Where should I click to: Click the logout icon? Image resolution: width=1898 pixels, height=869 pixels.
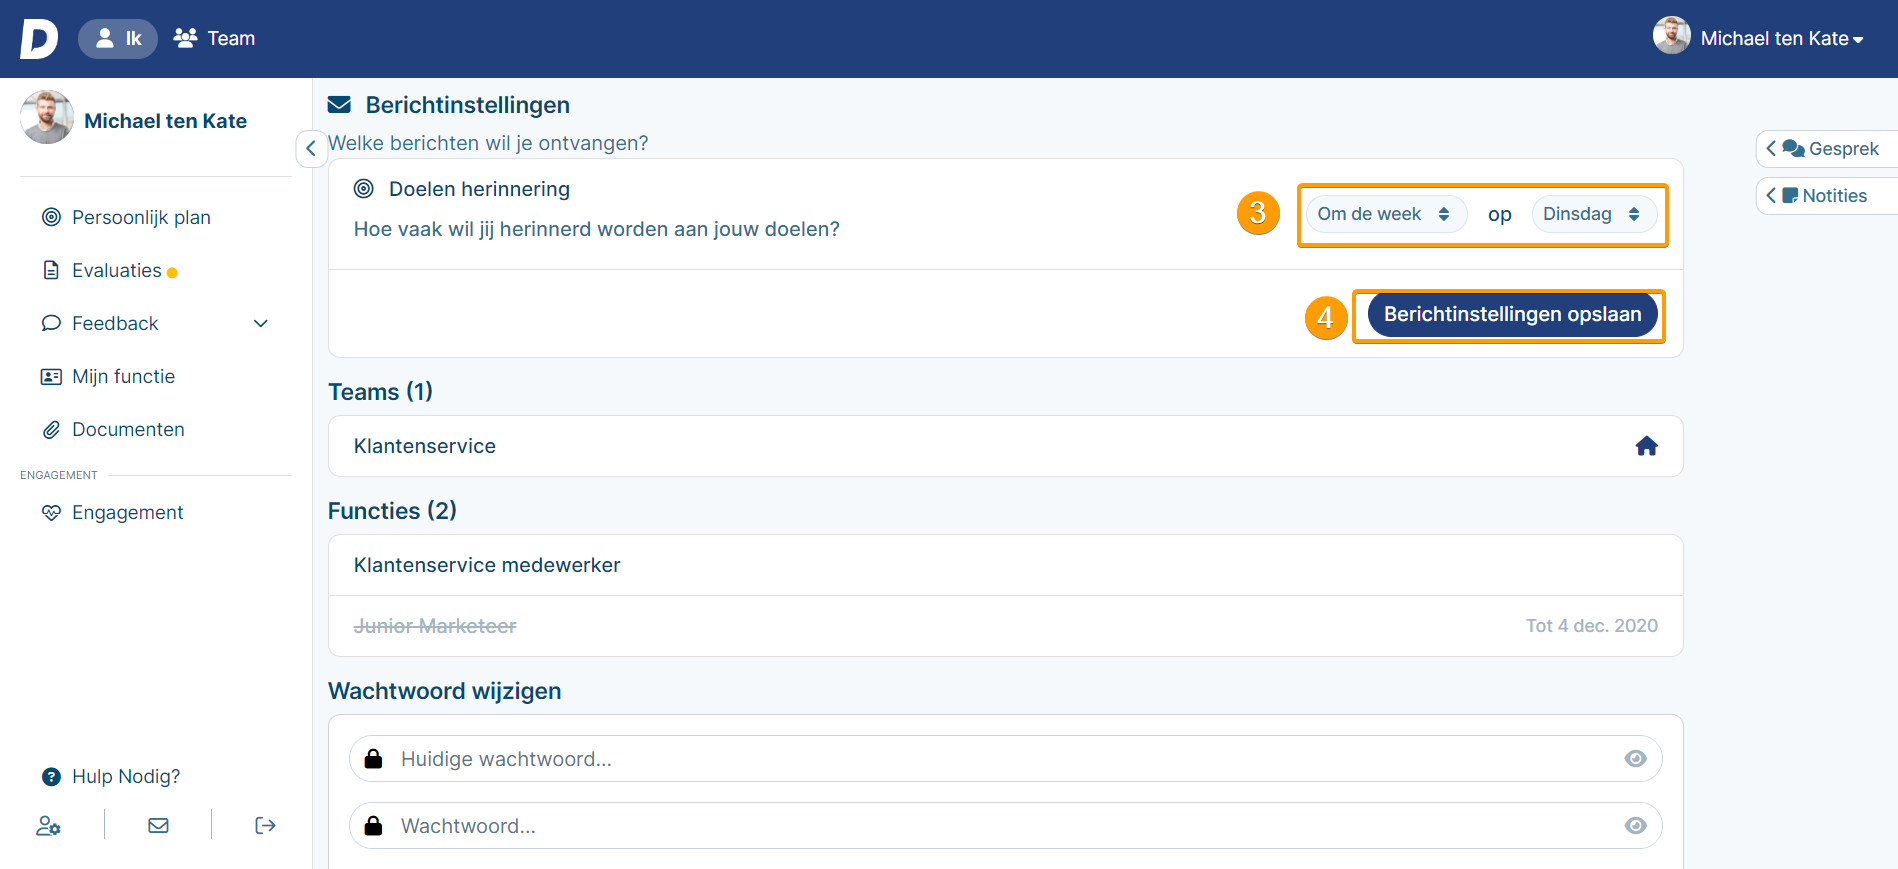point(265,825)
